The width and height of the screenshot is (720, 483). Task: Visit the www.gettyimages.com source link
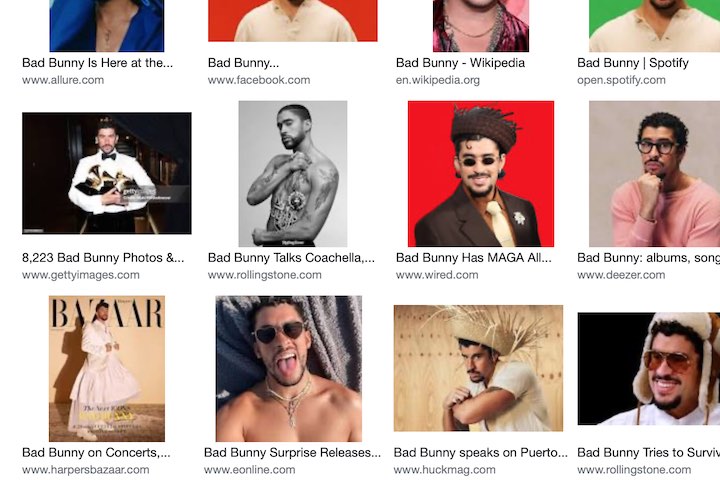point(81,275)
